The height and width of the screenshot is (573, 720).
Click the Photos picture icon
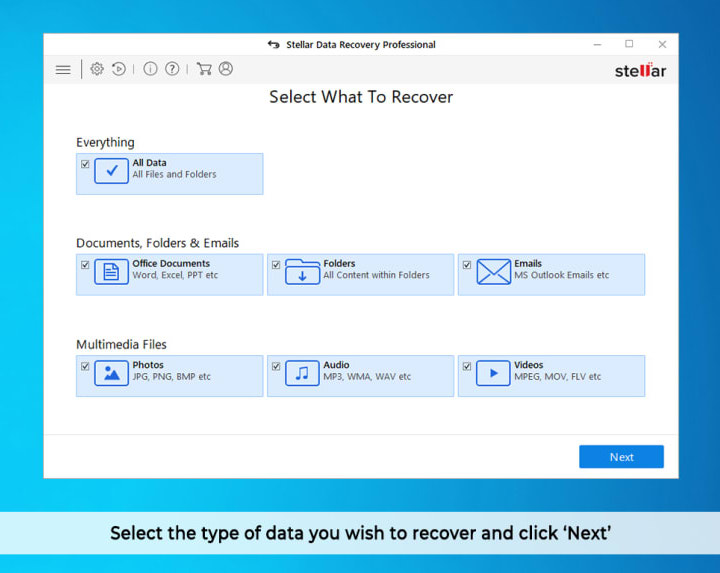111,374
